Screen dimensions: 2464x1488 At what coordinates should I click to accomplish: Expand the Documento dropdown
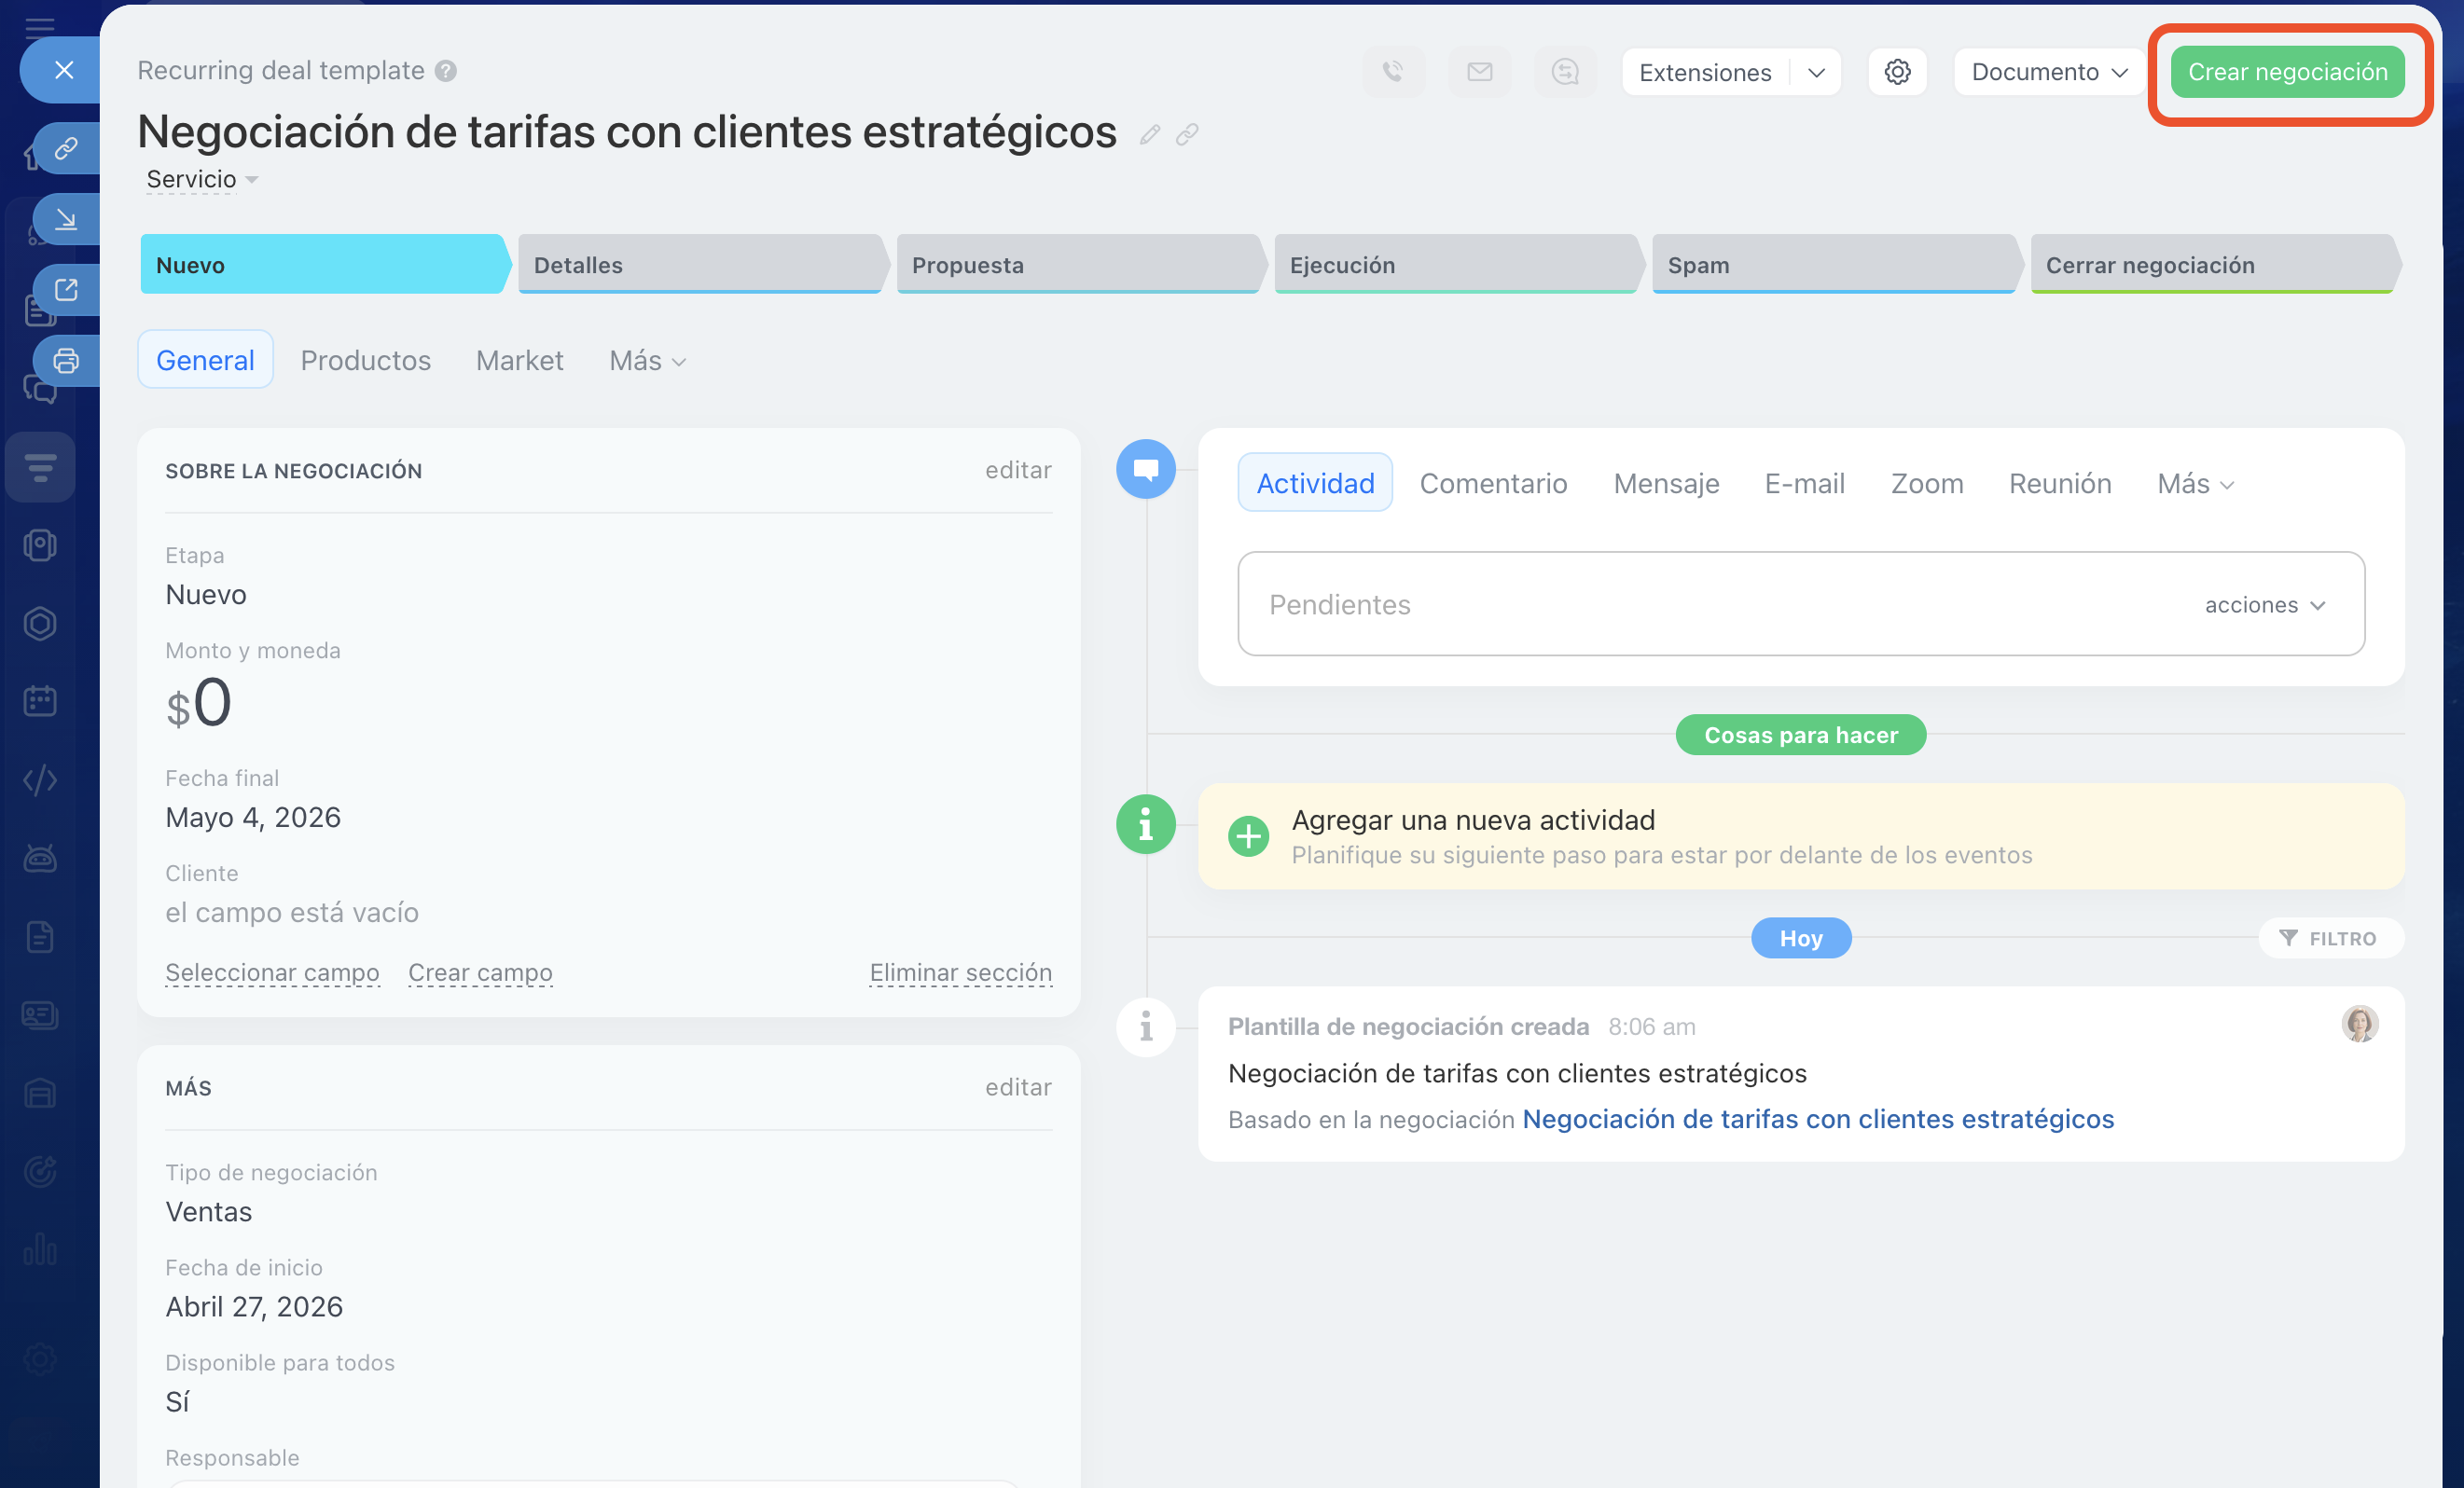[x=2048, y=72]
